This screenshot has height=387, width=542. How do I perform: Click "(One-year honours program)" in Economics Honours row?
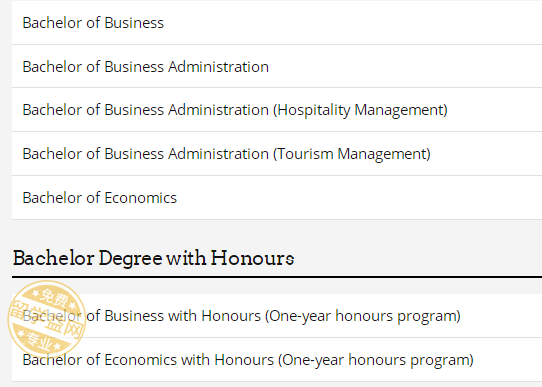pyautogui.click(x=376, y=360)
